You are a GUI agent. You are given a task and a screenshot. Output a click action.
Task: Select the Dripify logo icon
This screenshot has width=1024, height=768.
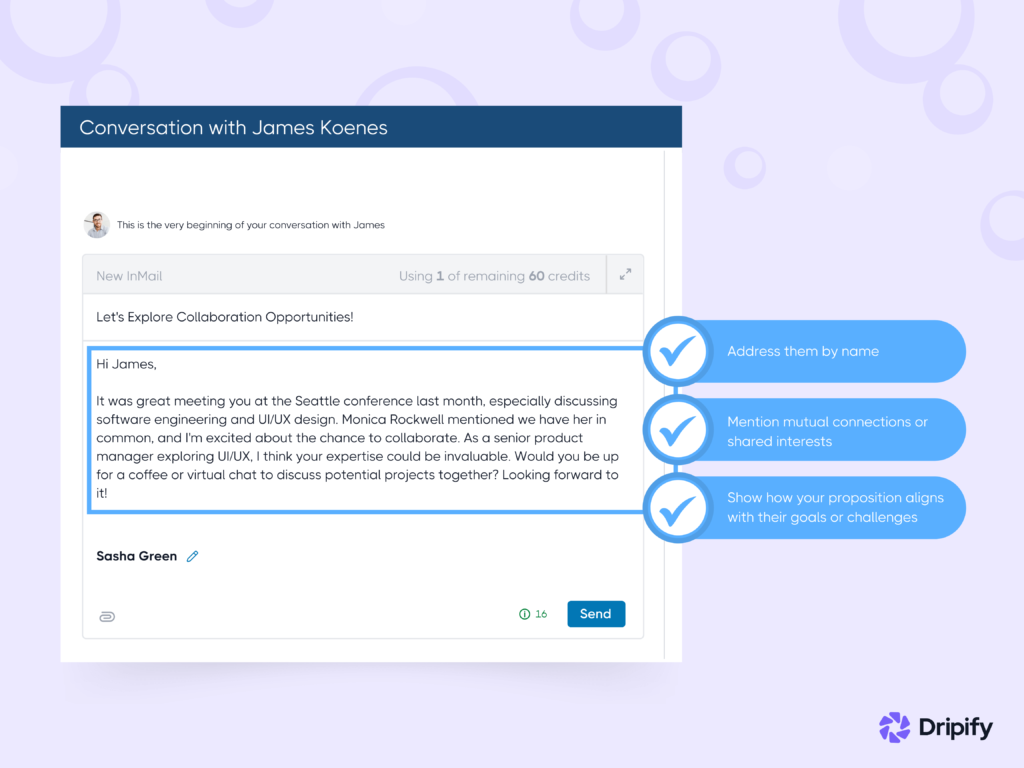click(893, 728)
